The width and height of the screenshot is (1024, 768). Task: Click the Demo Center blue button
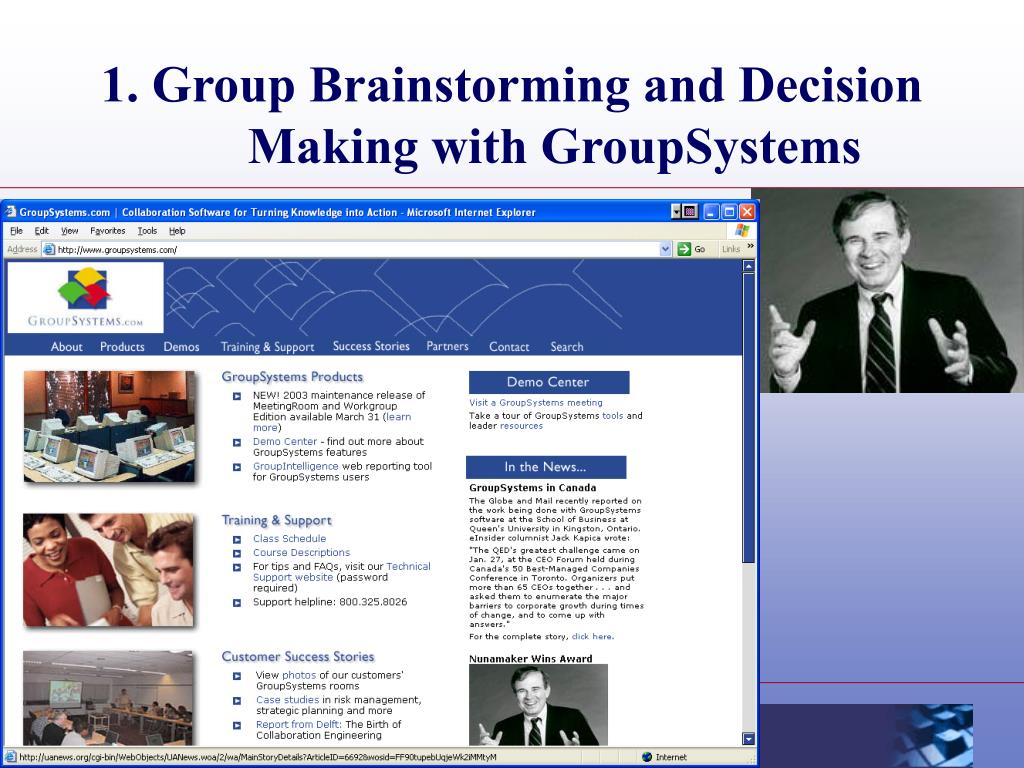(549, 382)
